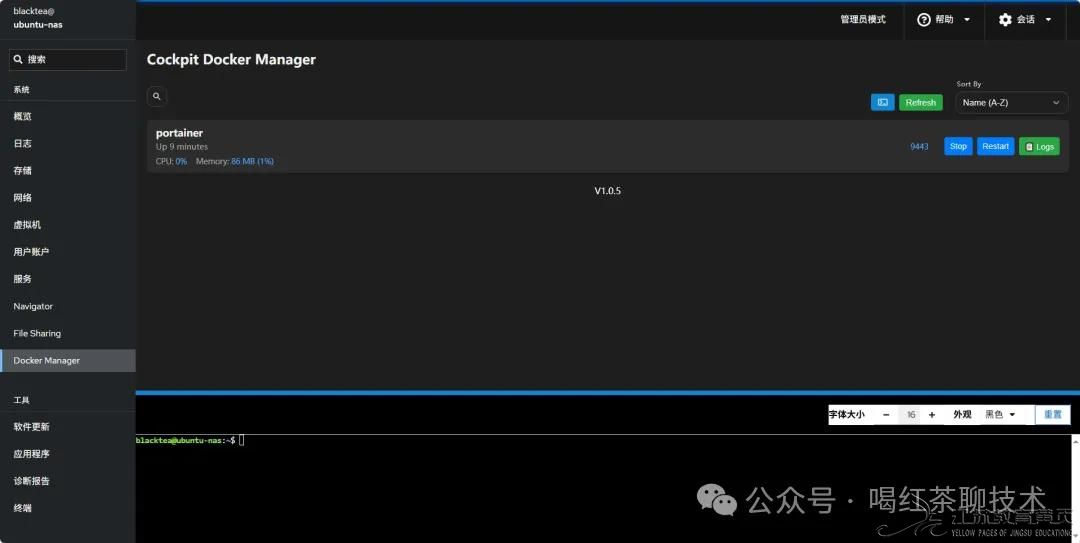The width and height of the screenshot is (1080, 543).
Task: Click portainer Memory 86 MB (1%) value
Action: (252, 161)
